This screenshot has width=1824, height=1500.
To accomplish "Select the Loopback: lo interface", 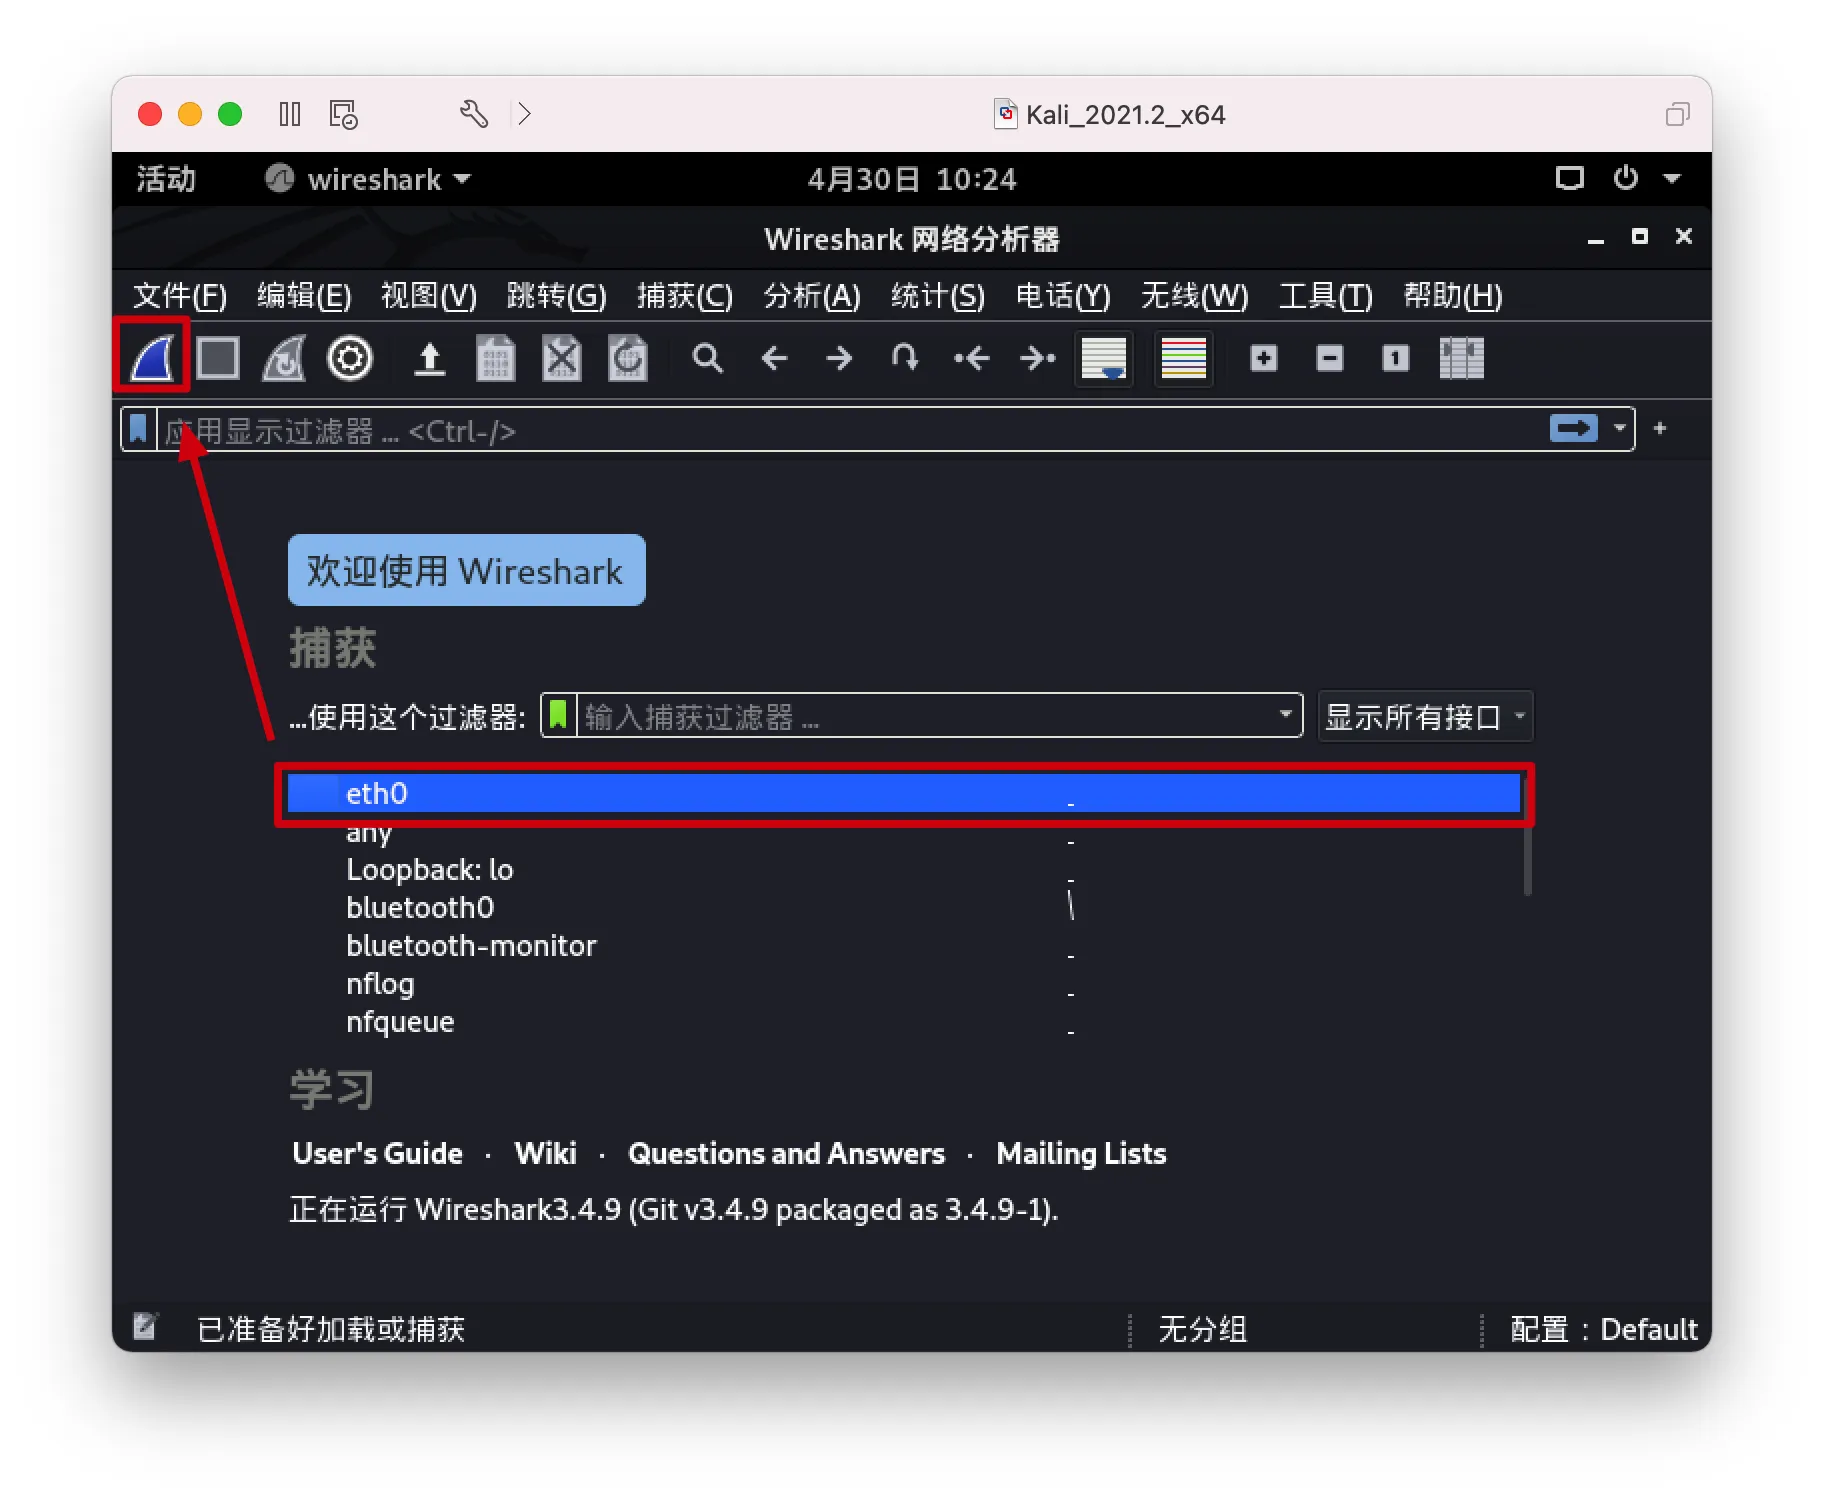I will click(x=904, y=870).
